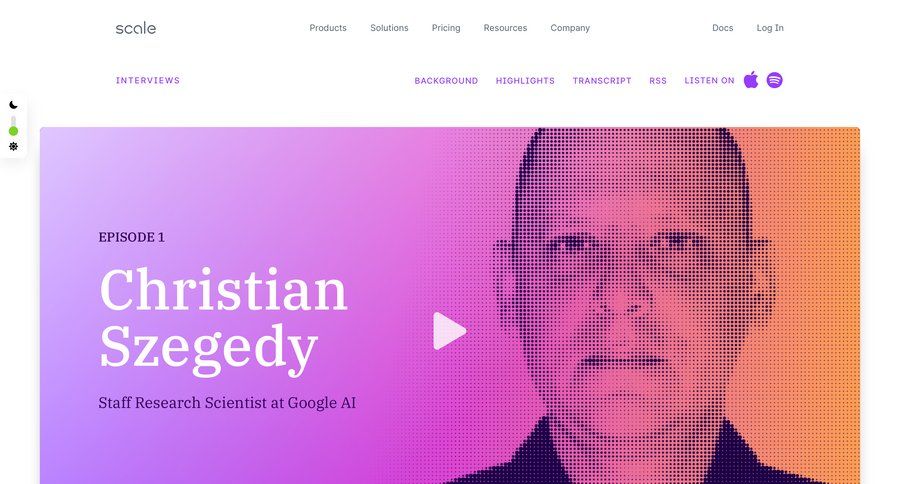Image resolution: width=900 pixels, height=484 pixels.
Task: Click the Scale logo
Action: point(135,28)
